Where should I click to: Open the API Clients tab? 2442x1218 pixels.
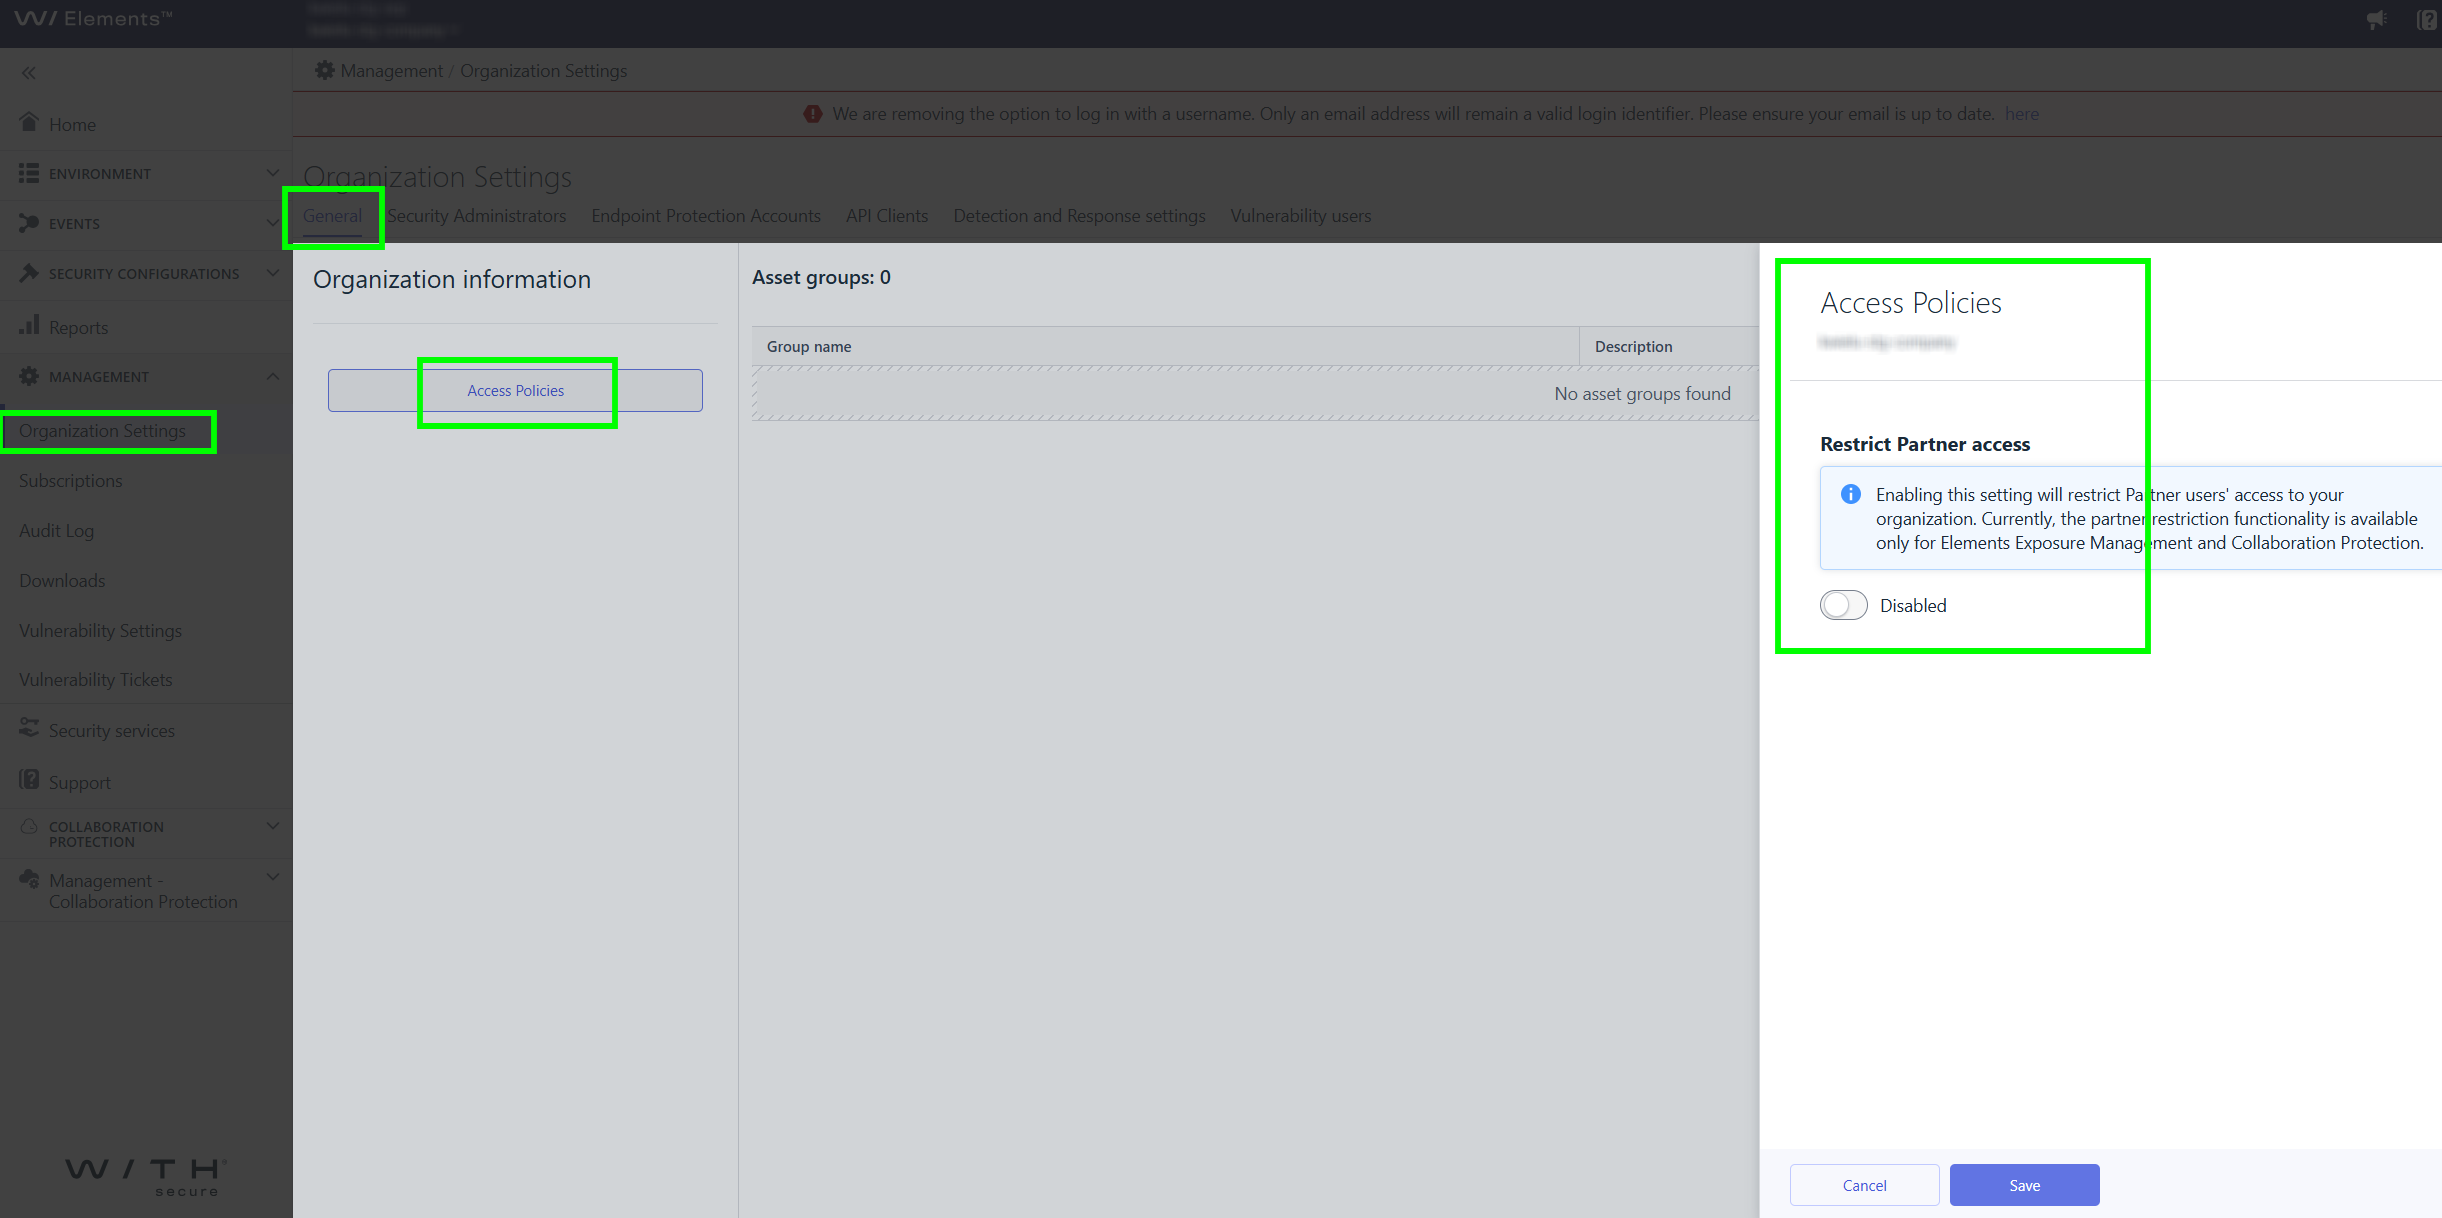click(887, 216)
